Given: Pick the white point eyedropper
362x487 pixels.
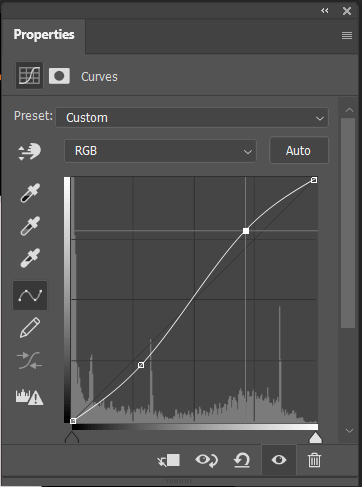Looking at the screenshot, I should pos(30,258).
